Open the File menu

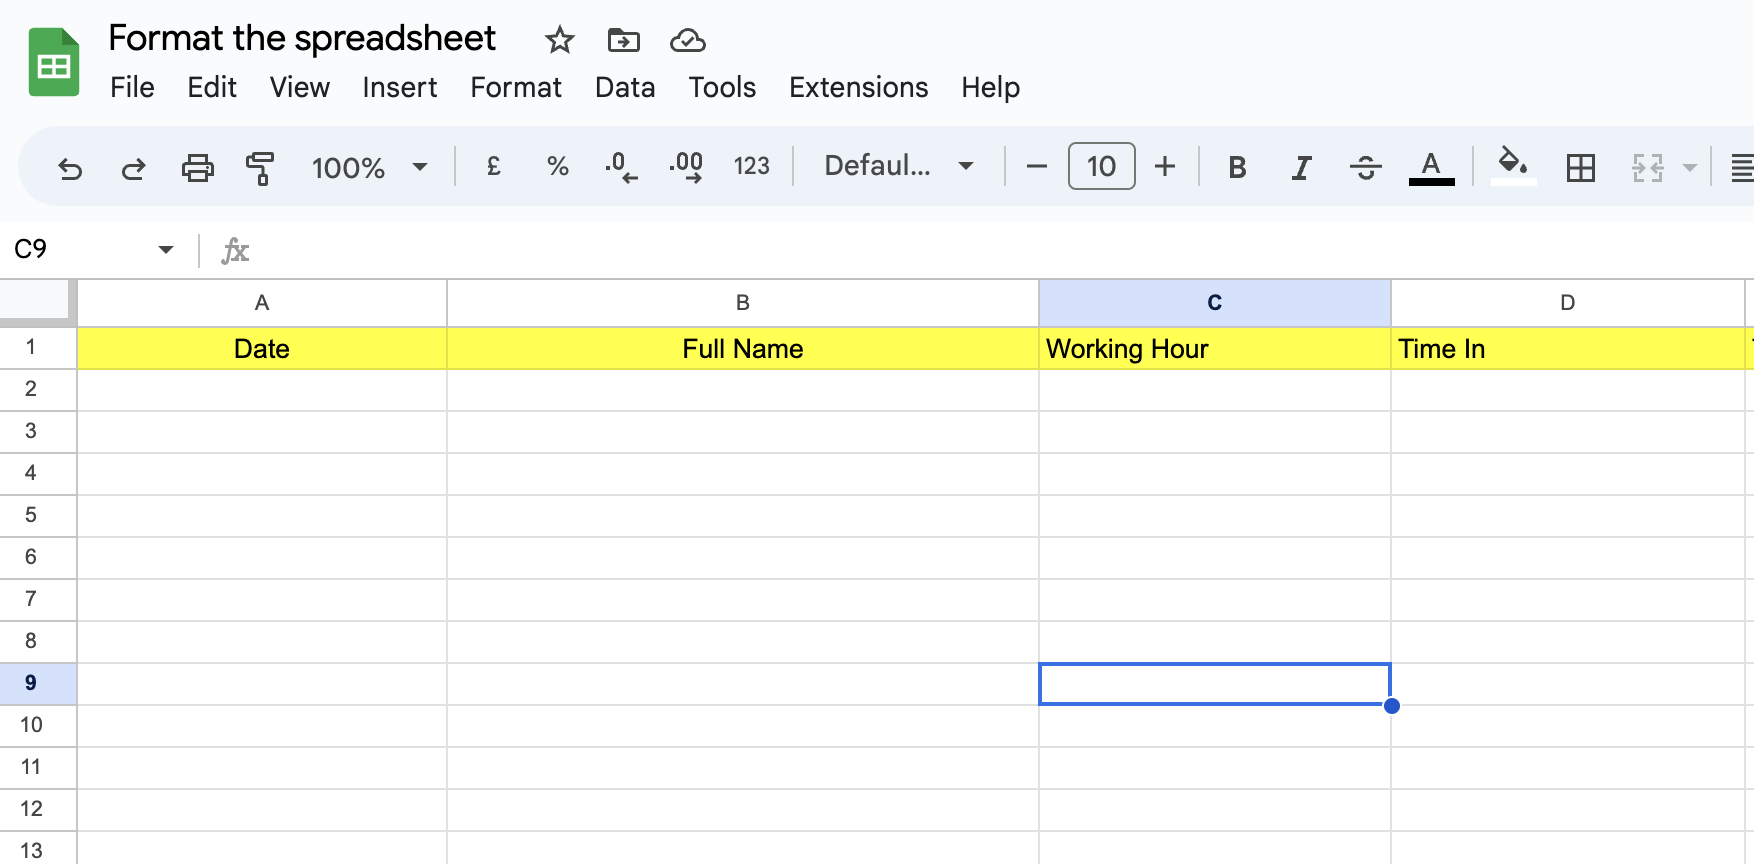(x=132, y=87)
